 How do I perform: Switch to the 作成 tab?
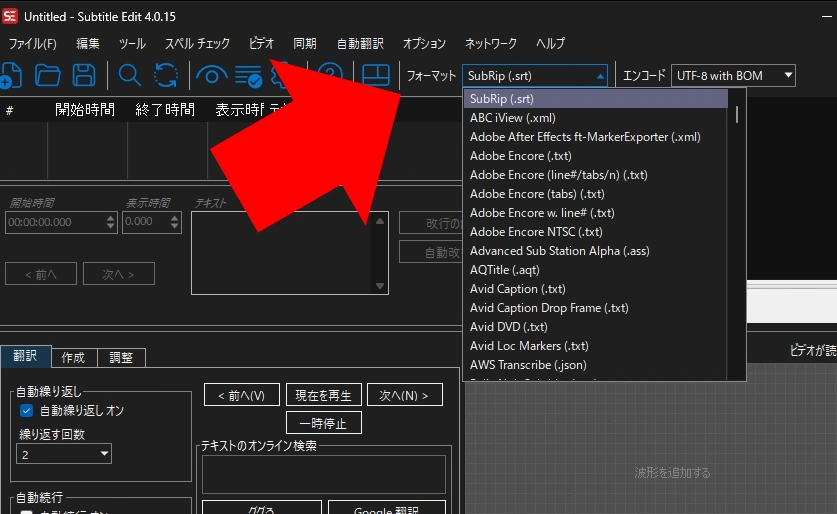coord(74,357)
